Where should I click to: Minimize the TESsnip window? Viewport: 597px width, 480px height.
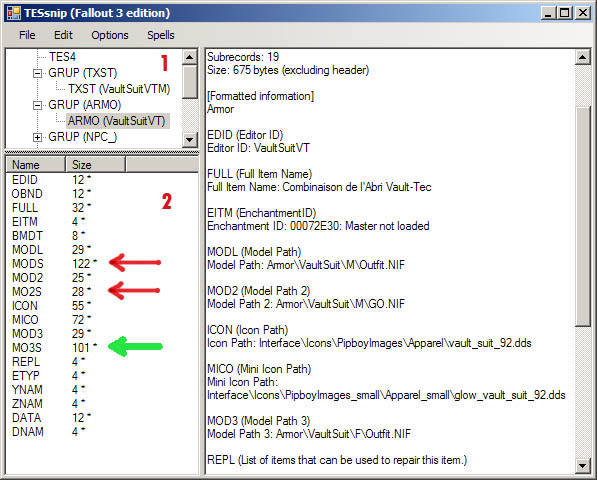[548, 13]
